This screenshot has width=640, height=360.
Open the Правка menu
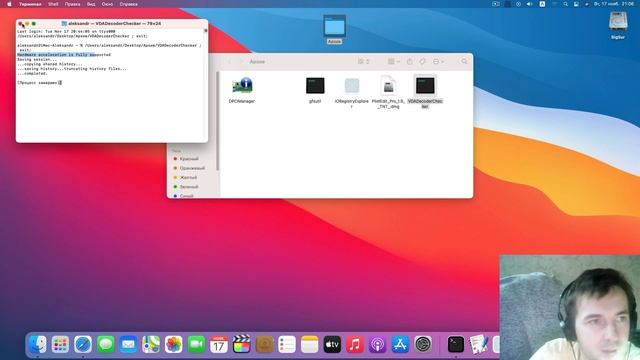(72, 4)
